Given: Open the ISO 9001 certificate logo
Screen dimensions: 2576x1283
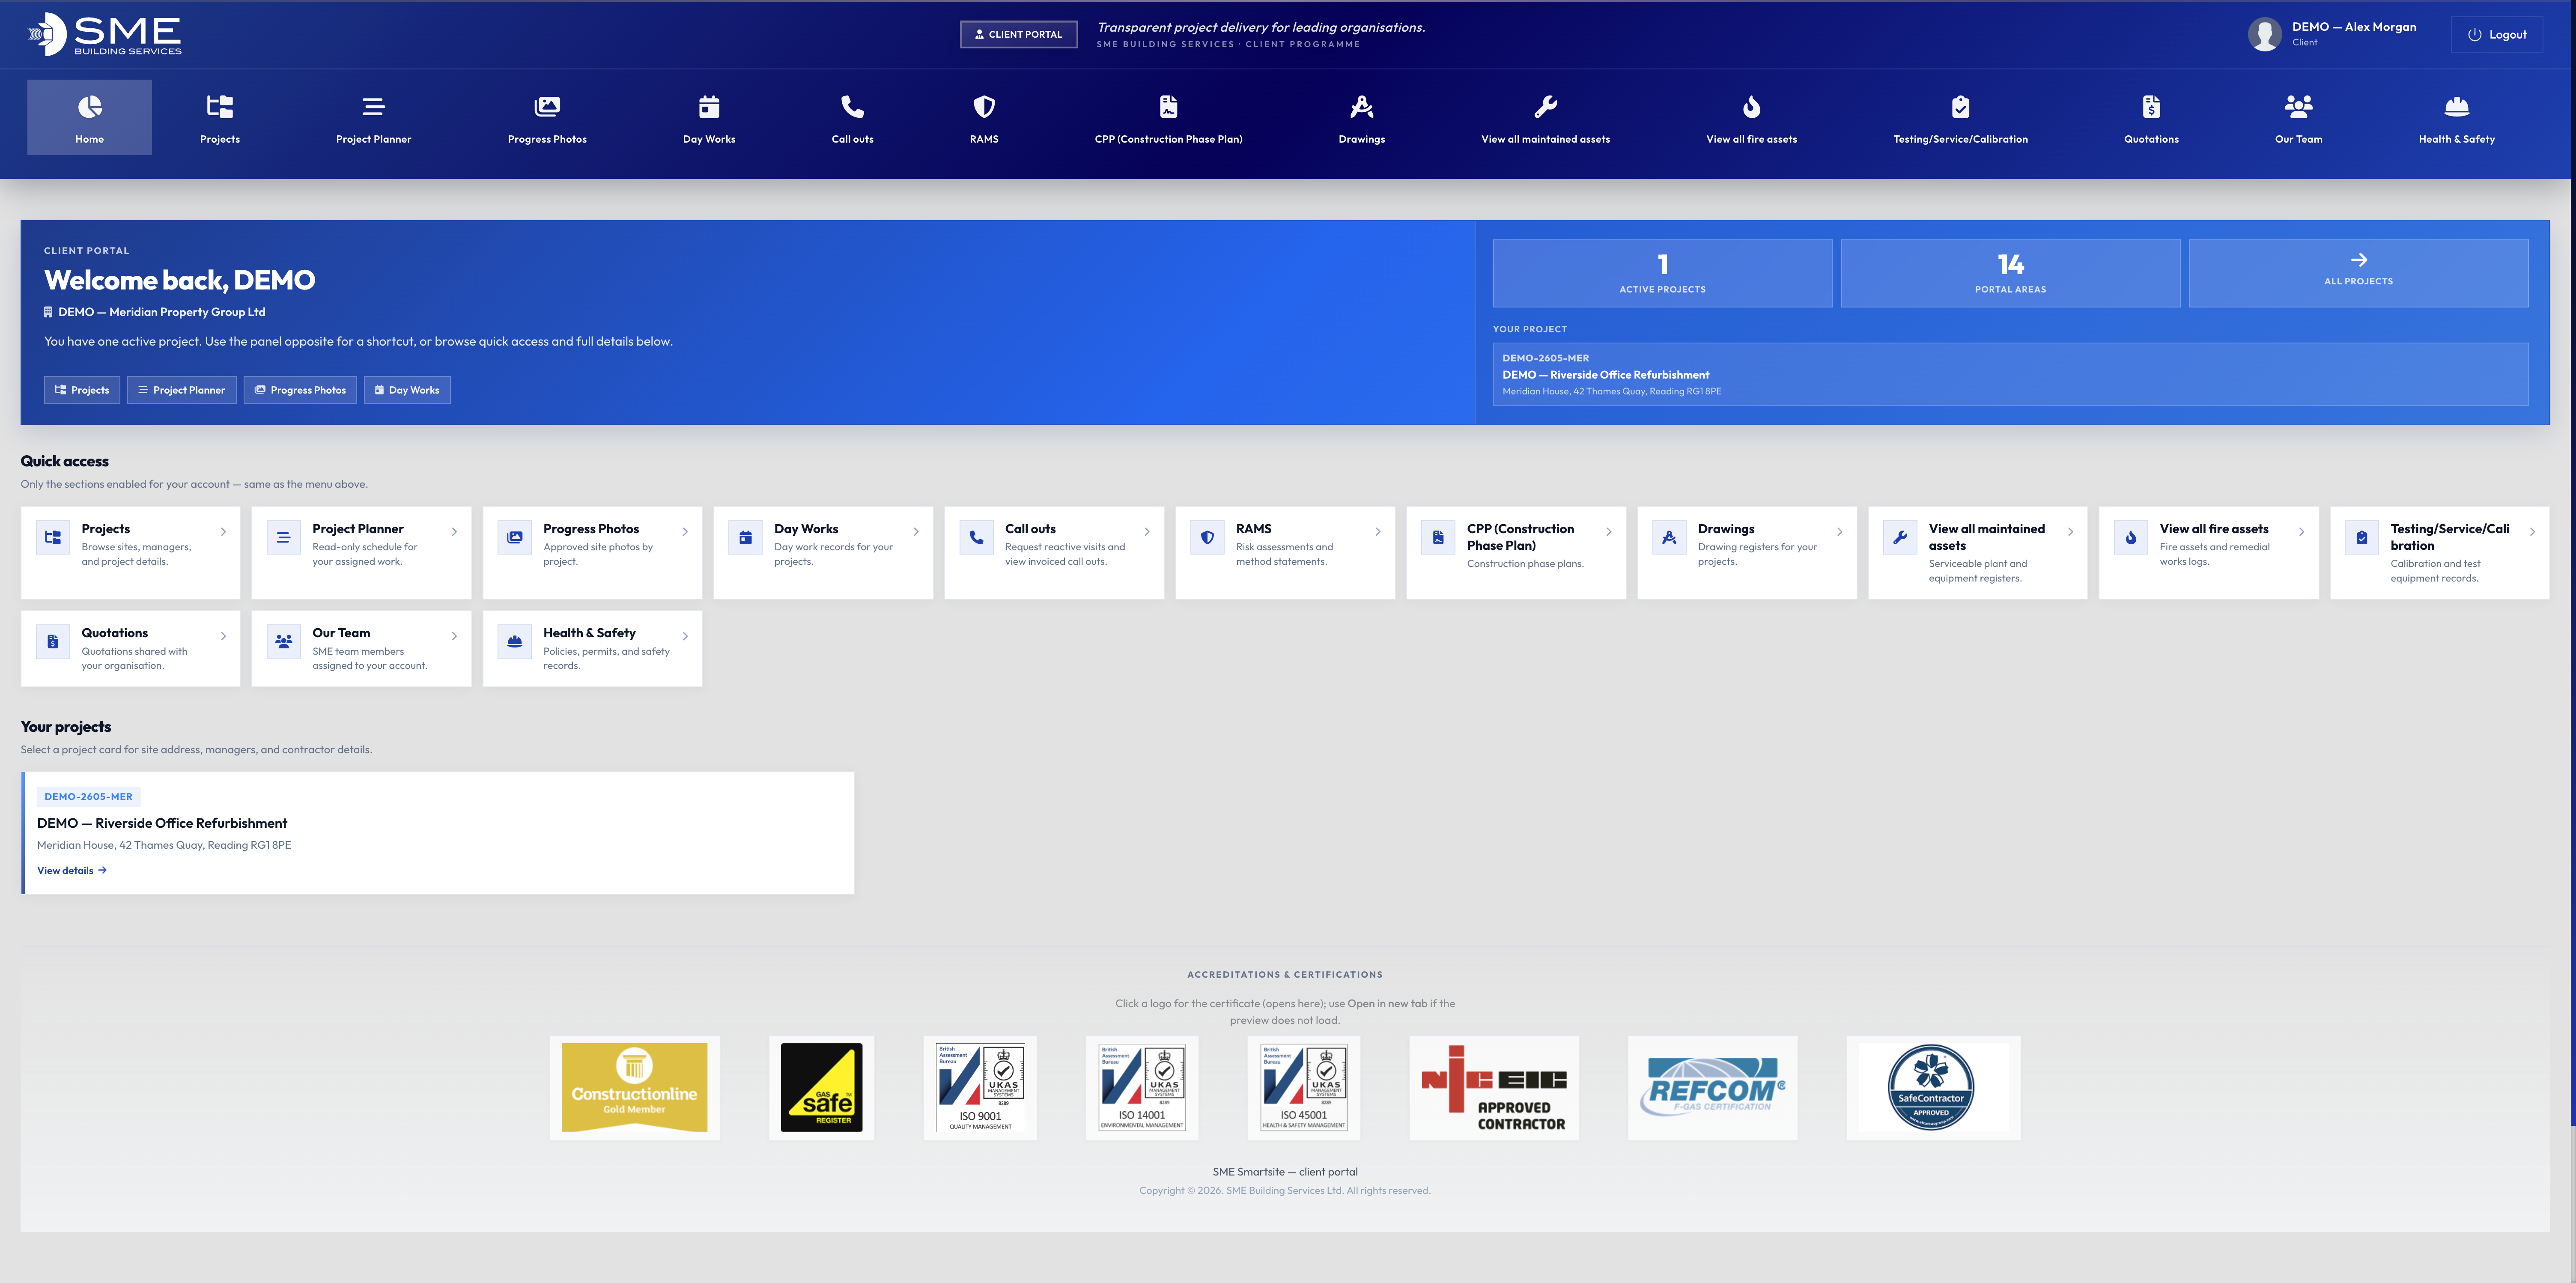Looking at the screenshot, I should pos(980,1088).
